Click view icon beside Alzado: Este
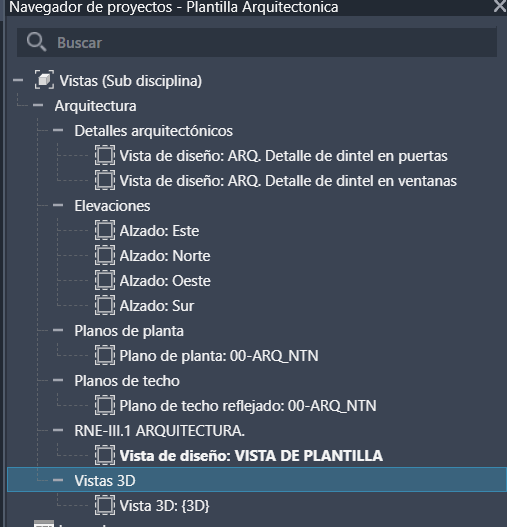 [105, 230]
